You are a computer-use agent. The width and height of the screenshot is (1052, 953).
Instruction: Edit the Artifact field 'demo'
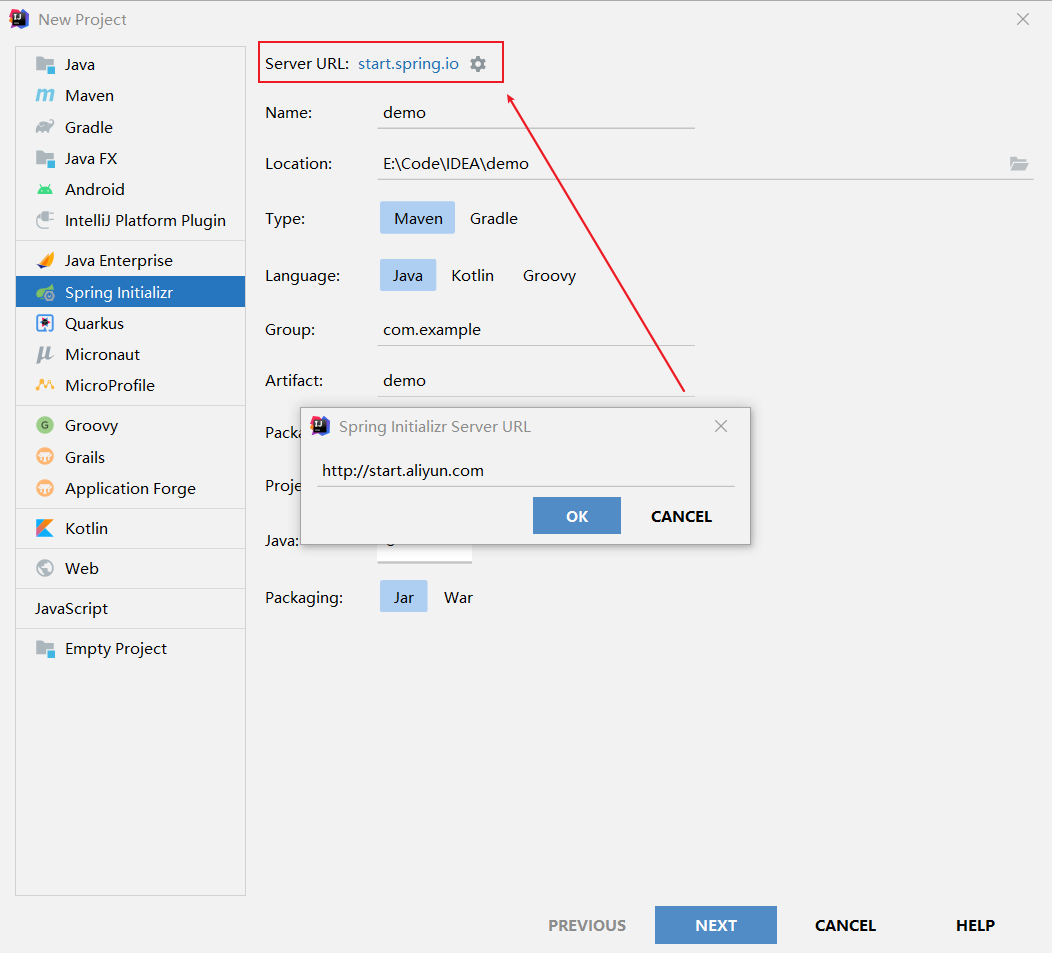tap(535, 381)
